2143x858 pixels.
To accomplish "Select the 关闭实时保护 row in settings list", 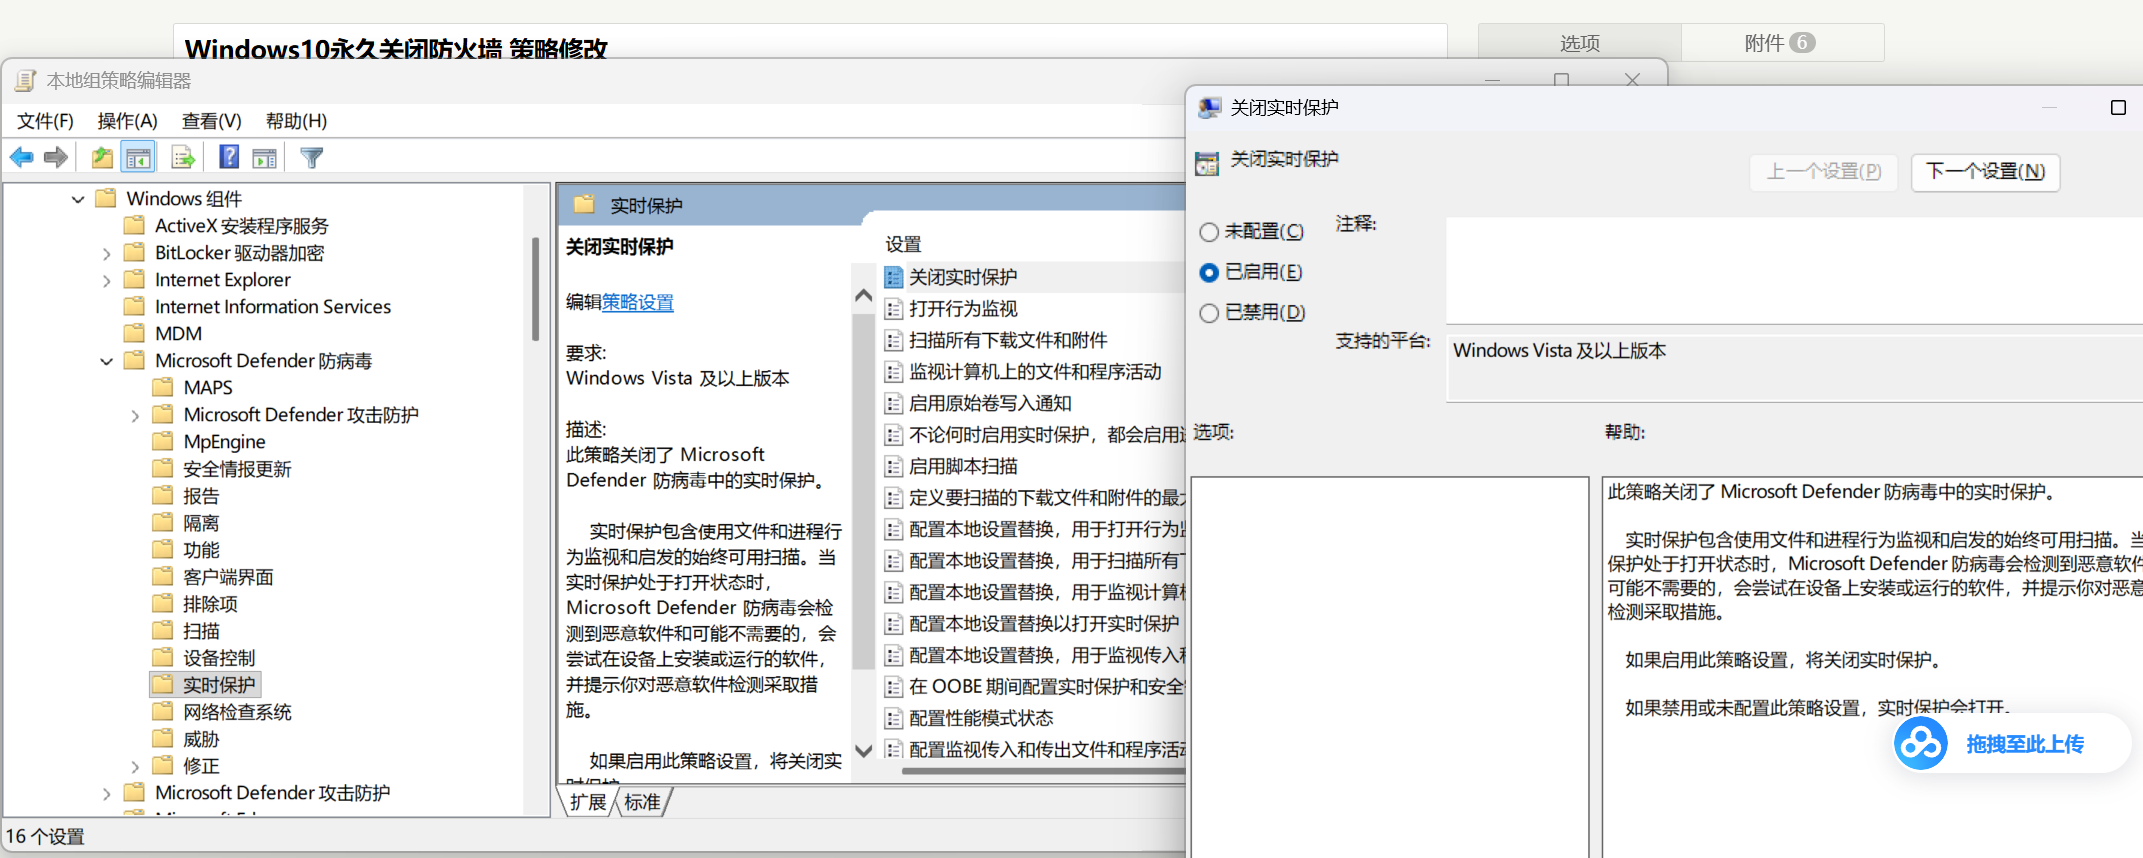I will (x=1034, y=277).
